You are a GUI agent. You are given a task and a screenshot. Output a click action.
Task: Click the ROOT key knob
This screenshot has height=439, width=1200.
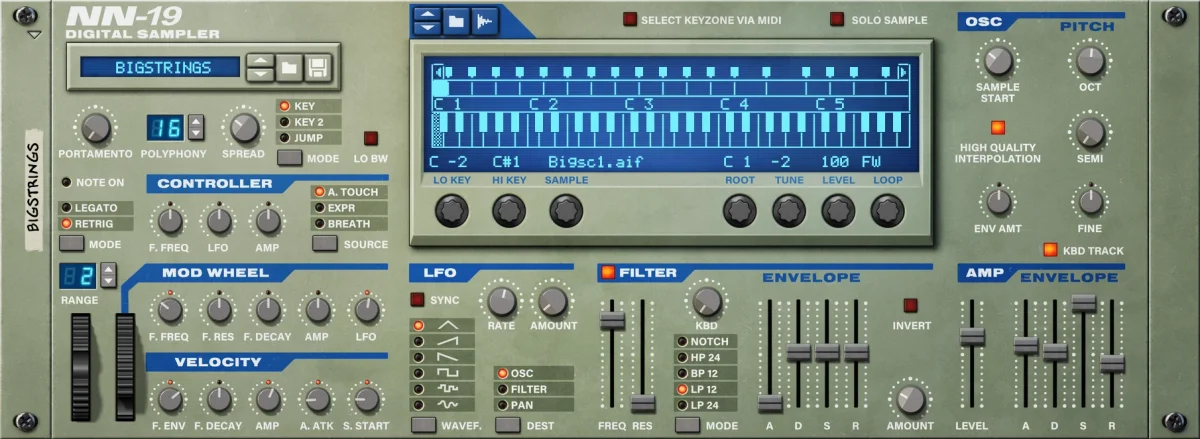coord(740,209)
